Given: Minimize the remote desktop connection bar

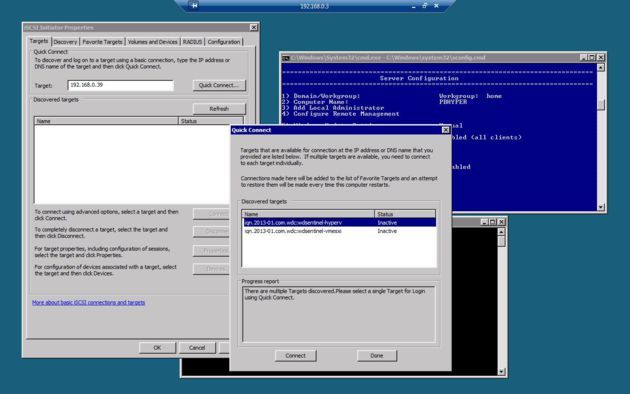Looking at the screenshot, I should pos(413,6).
